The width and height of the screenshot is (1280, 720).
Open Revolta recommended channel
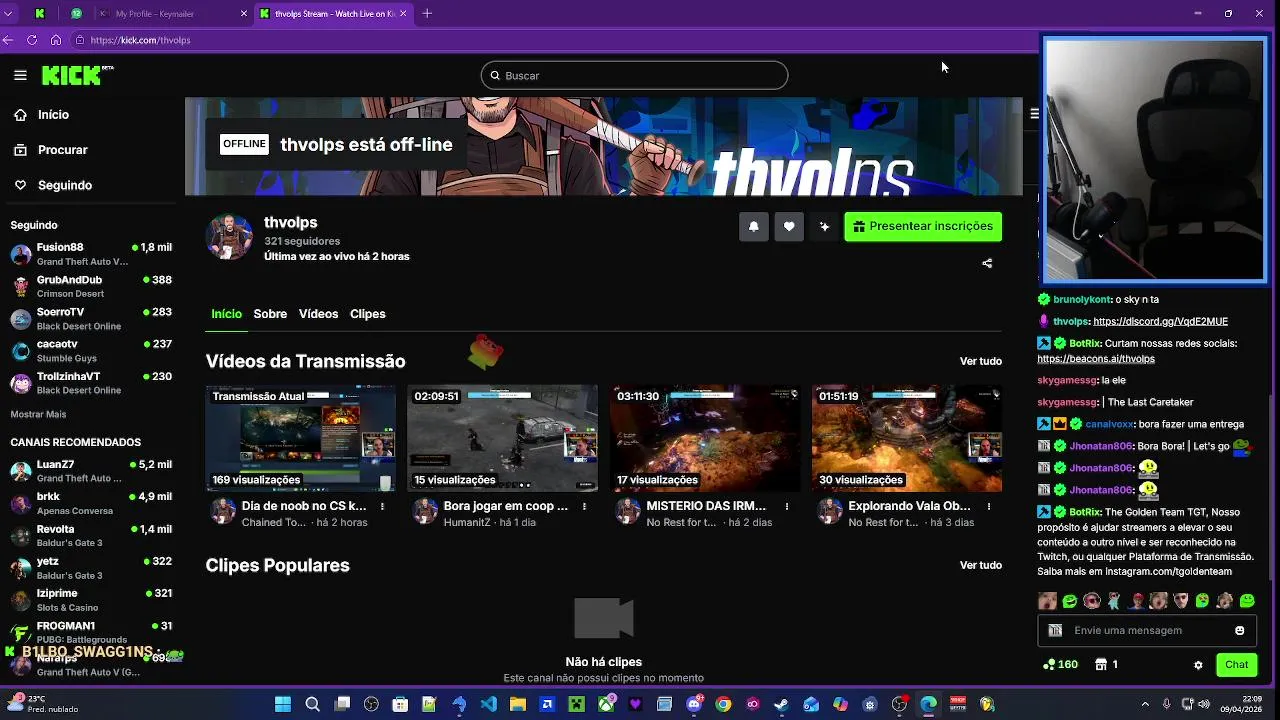[91, 536]
